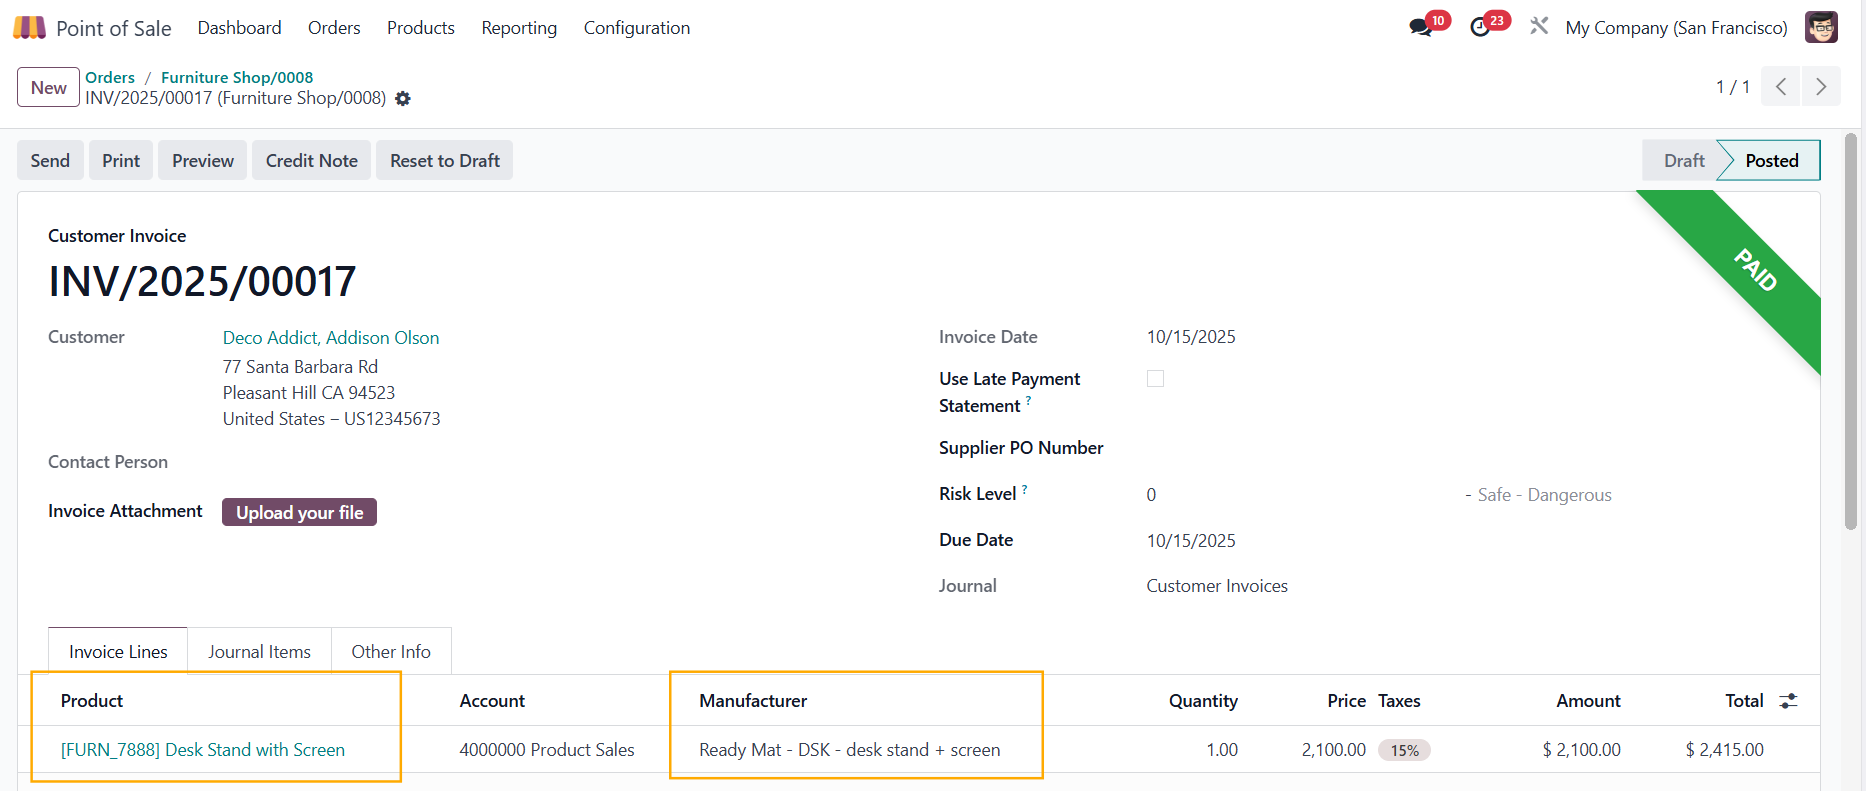Open the discuss messages chat icon

click(1420, 28)
